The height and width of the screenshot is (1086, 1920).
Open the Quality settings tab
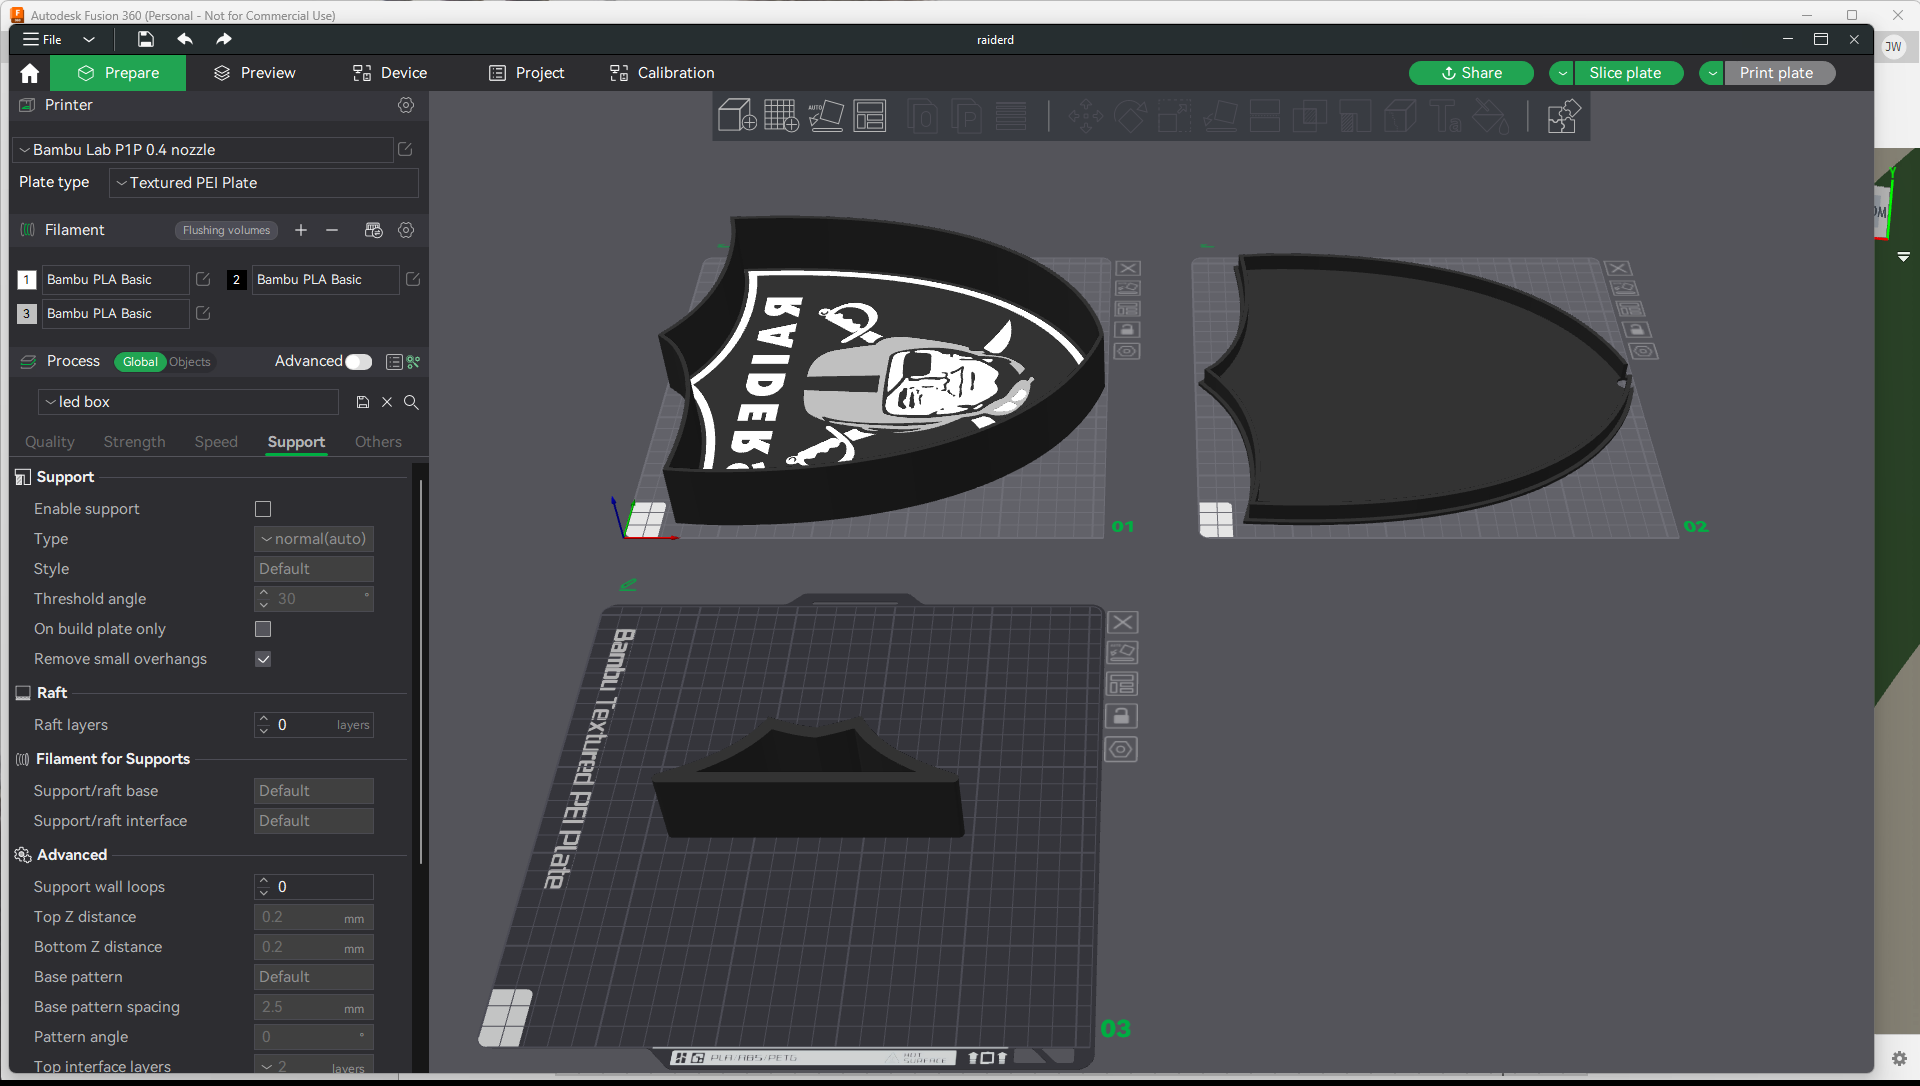pos(50,442)
